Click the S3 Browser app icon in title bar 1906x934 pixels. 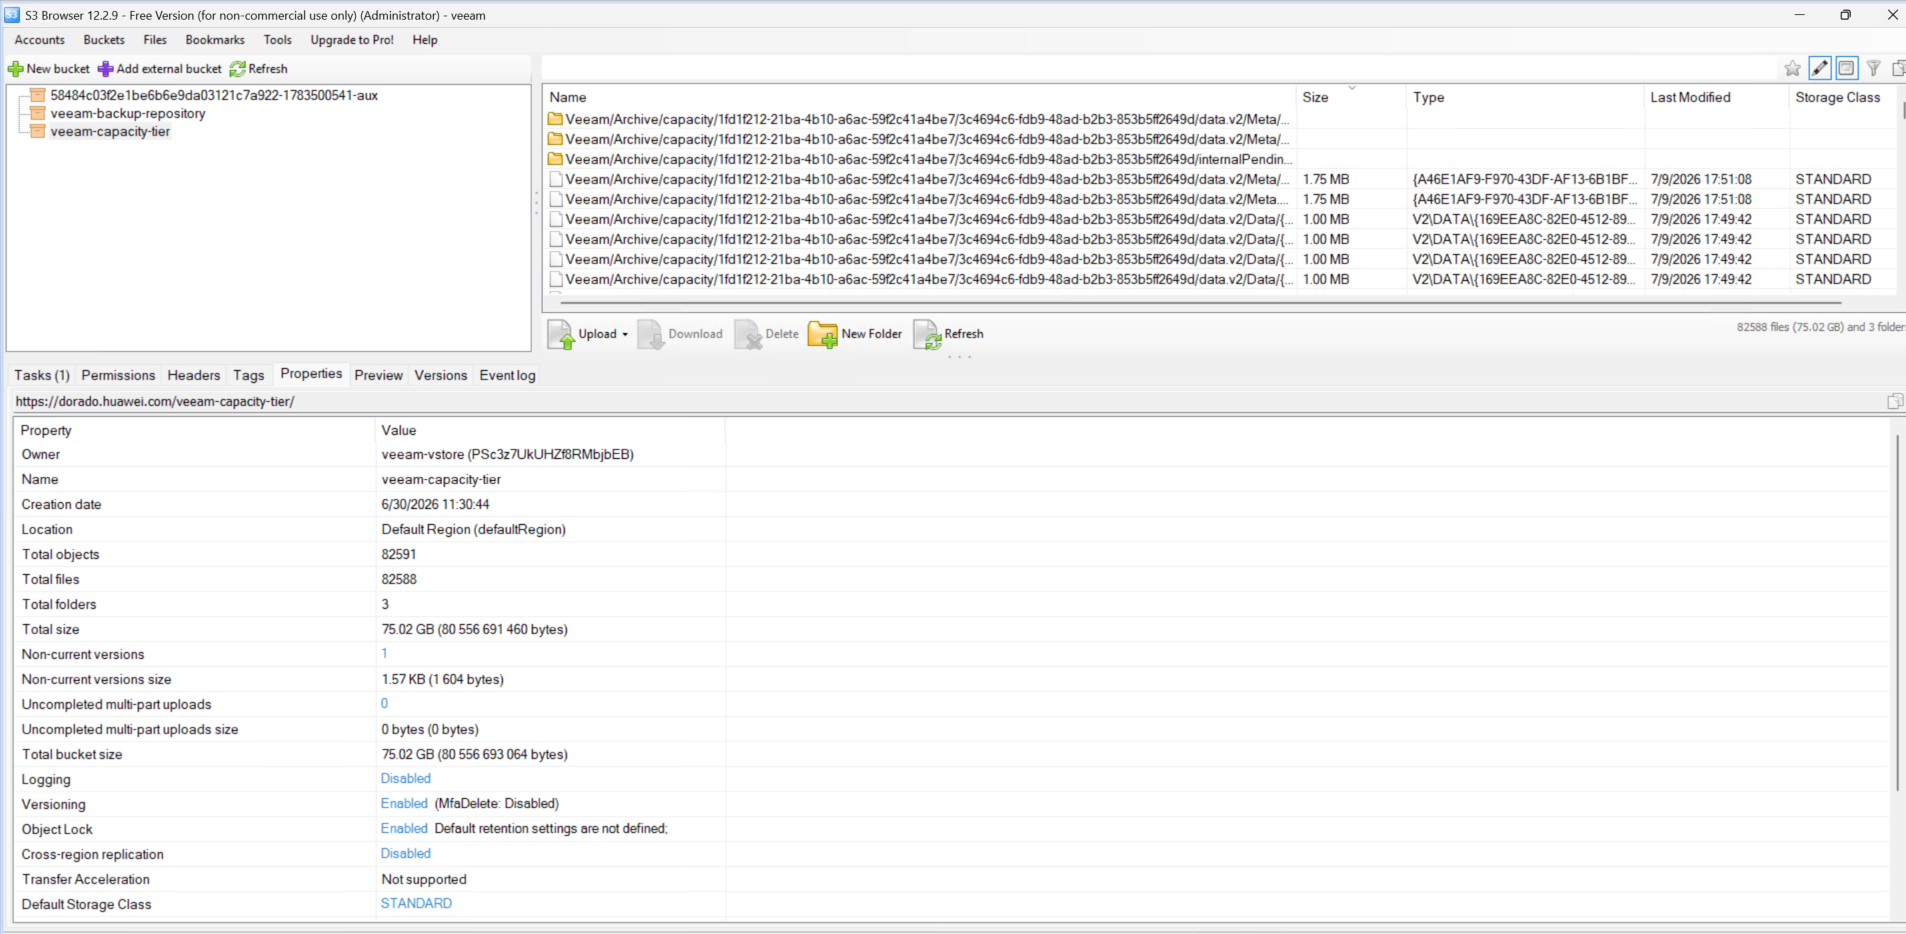click(12, 15)
